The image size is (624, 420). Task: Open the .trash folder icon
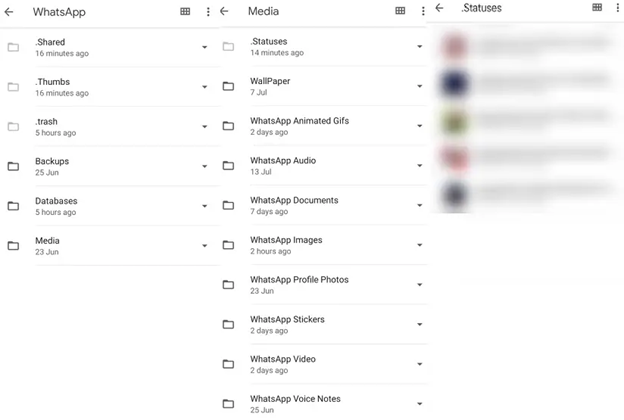[13, 127]
